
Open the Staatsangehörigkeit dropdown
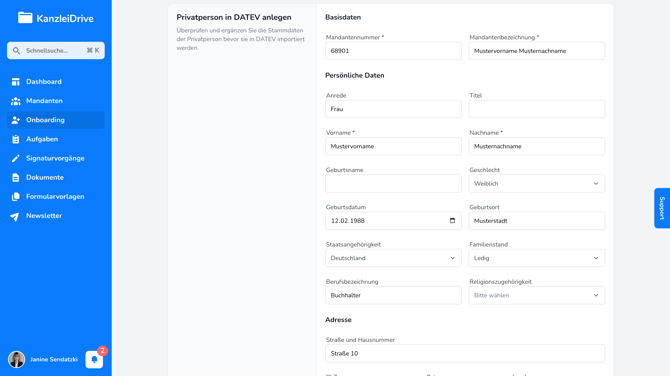click(393, 258)
